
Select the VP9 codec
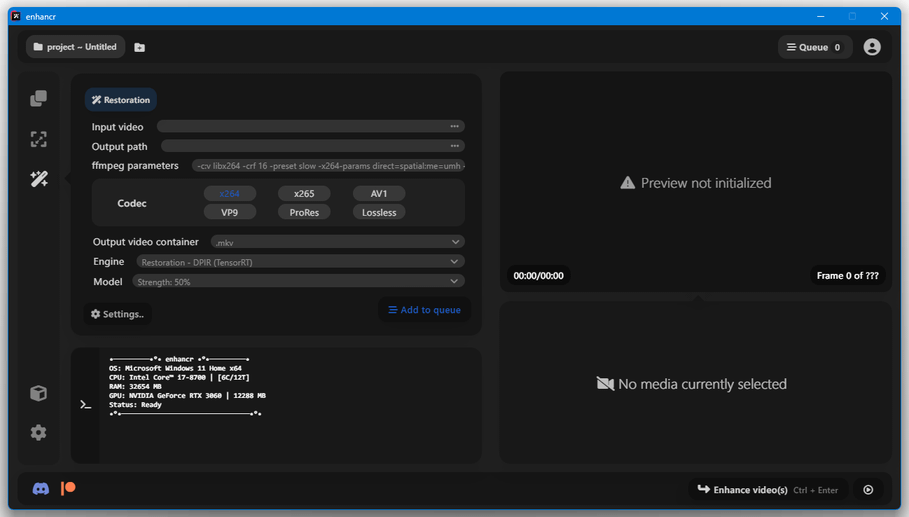pos(230,213)
